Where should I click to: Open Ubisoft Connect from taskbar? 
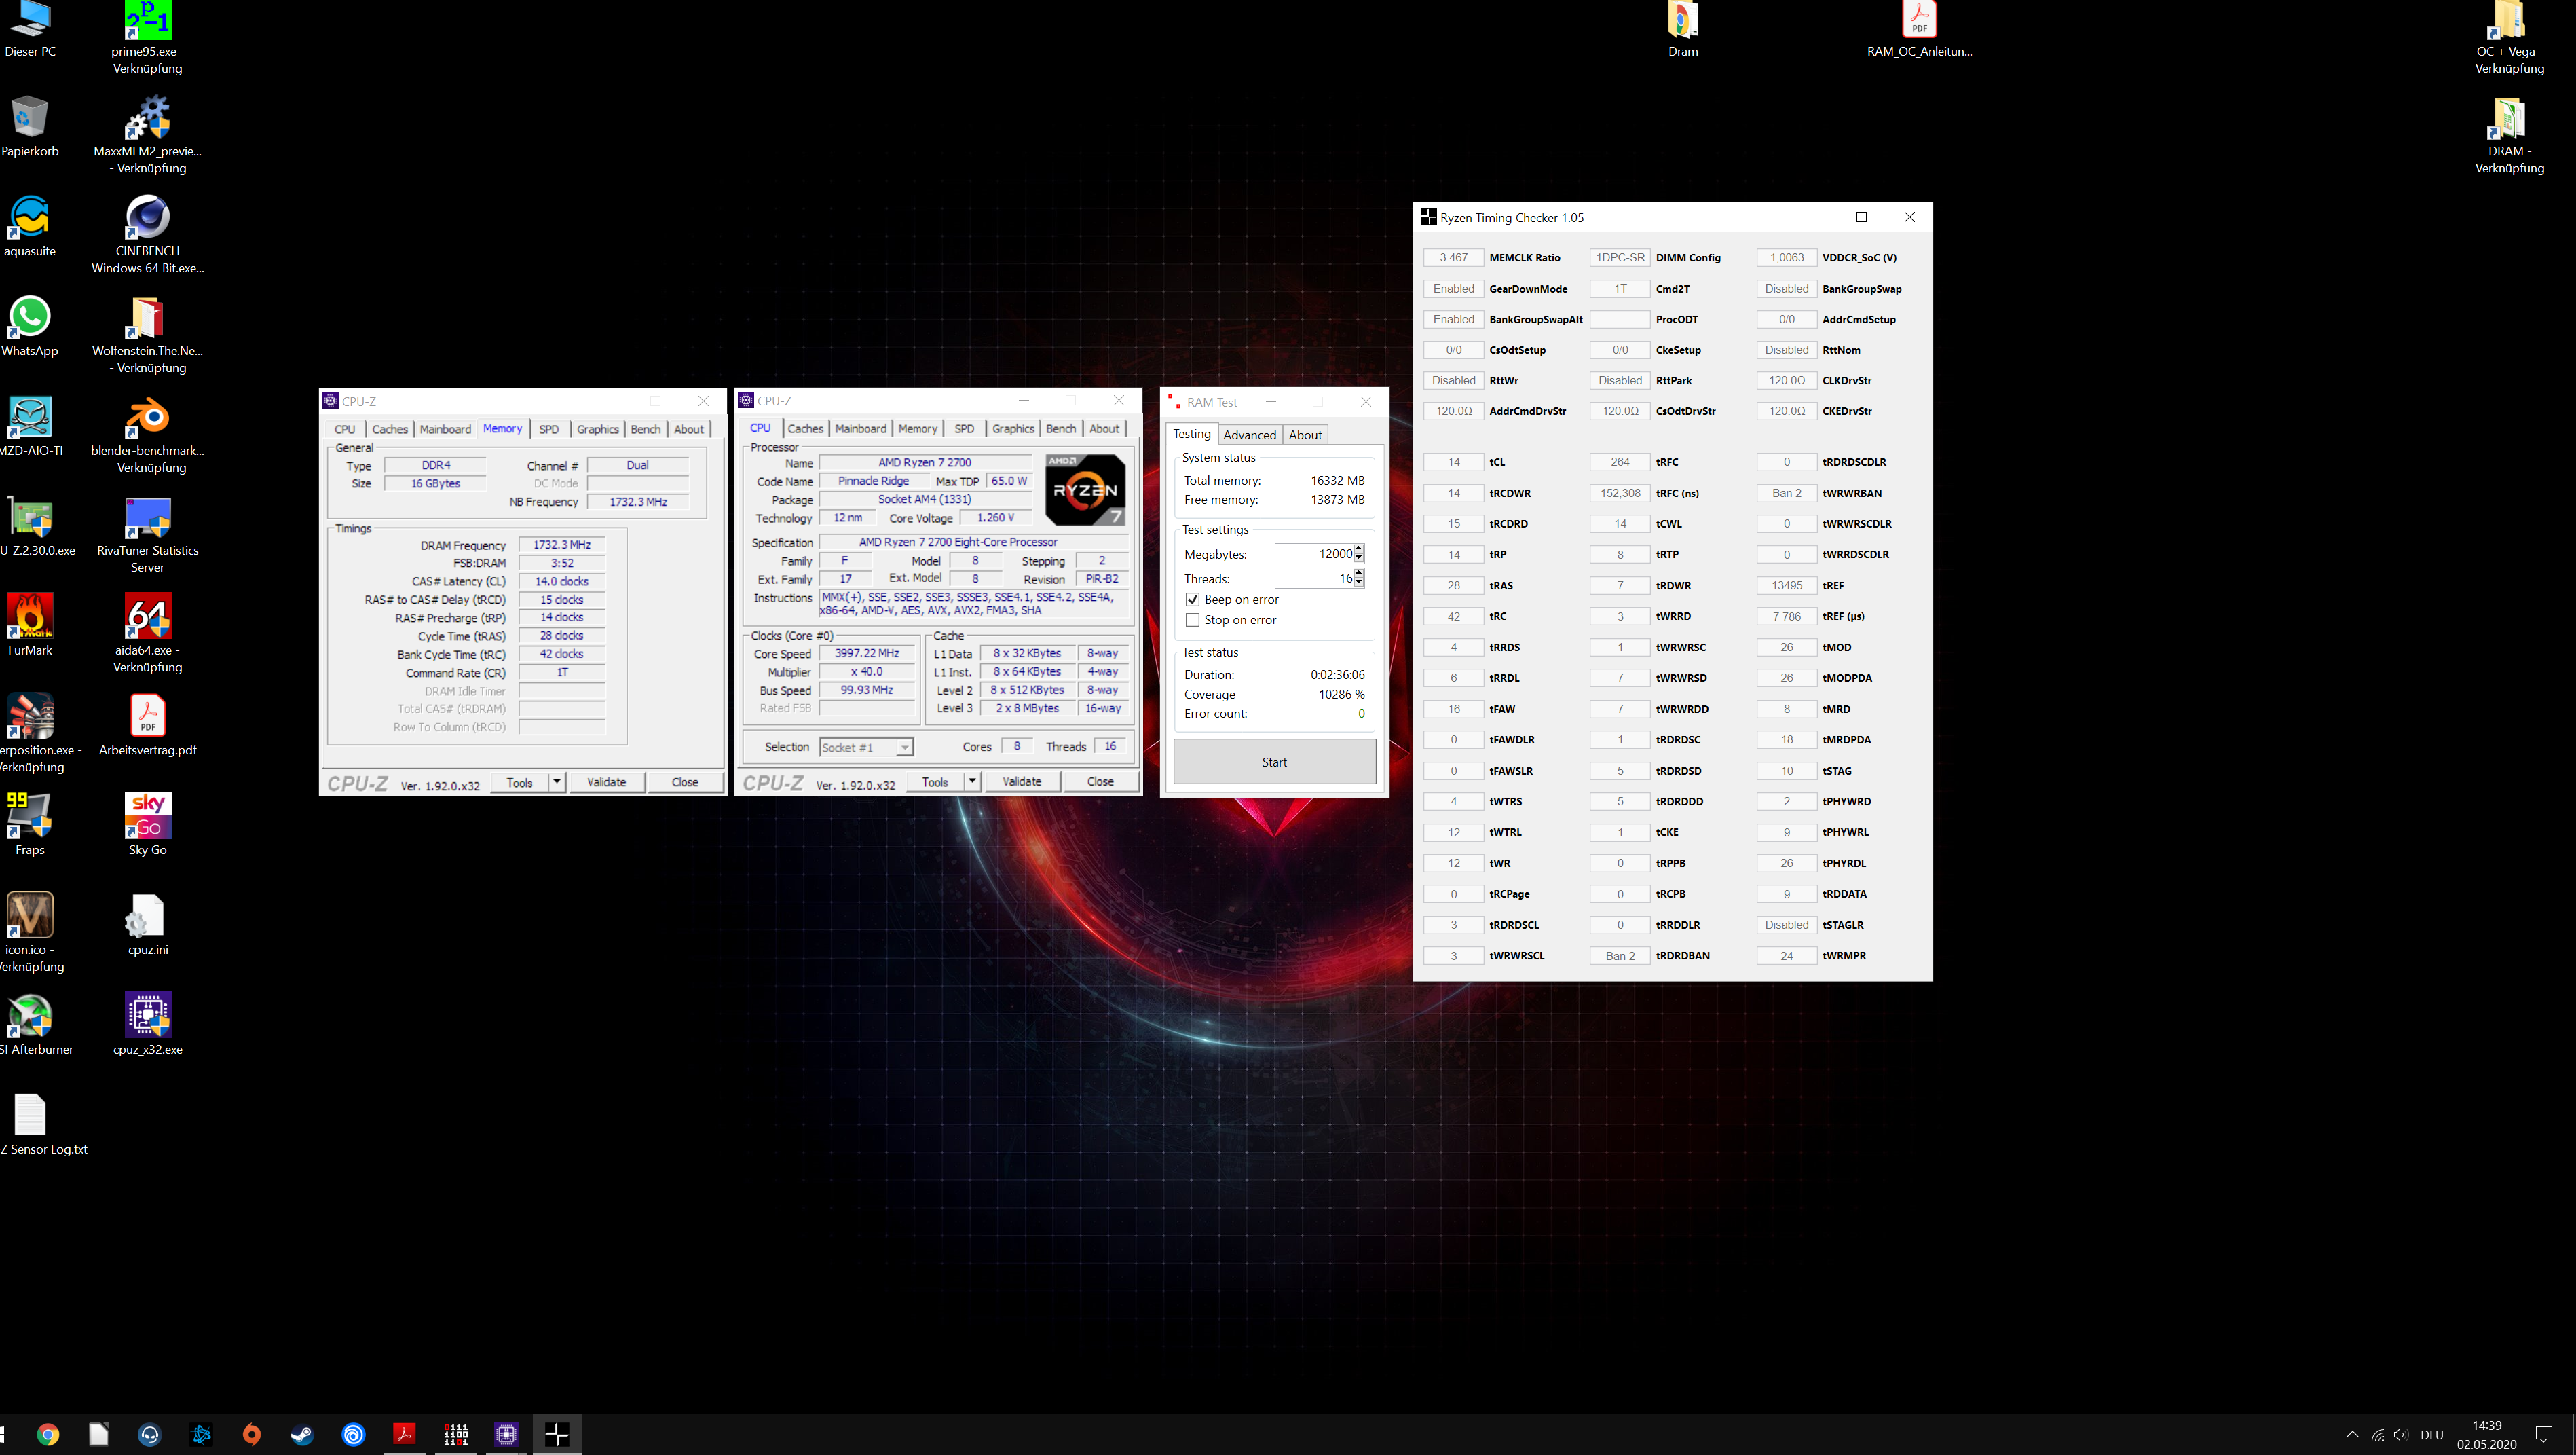point(353,1435)
